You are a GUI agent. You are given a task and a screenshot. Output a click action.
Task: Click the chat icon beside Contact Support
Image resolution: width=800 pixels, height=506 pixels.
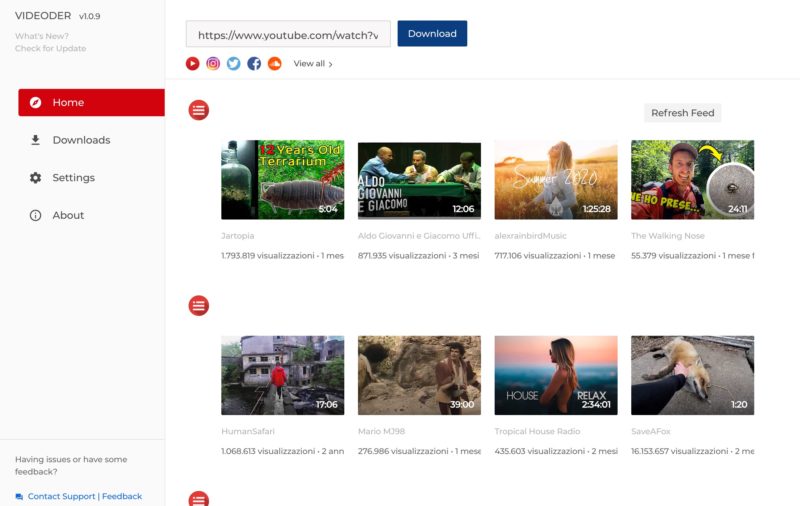[x=19, y=496]
